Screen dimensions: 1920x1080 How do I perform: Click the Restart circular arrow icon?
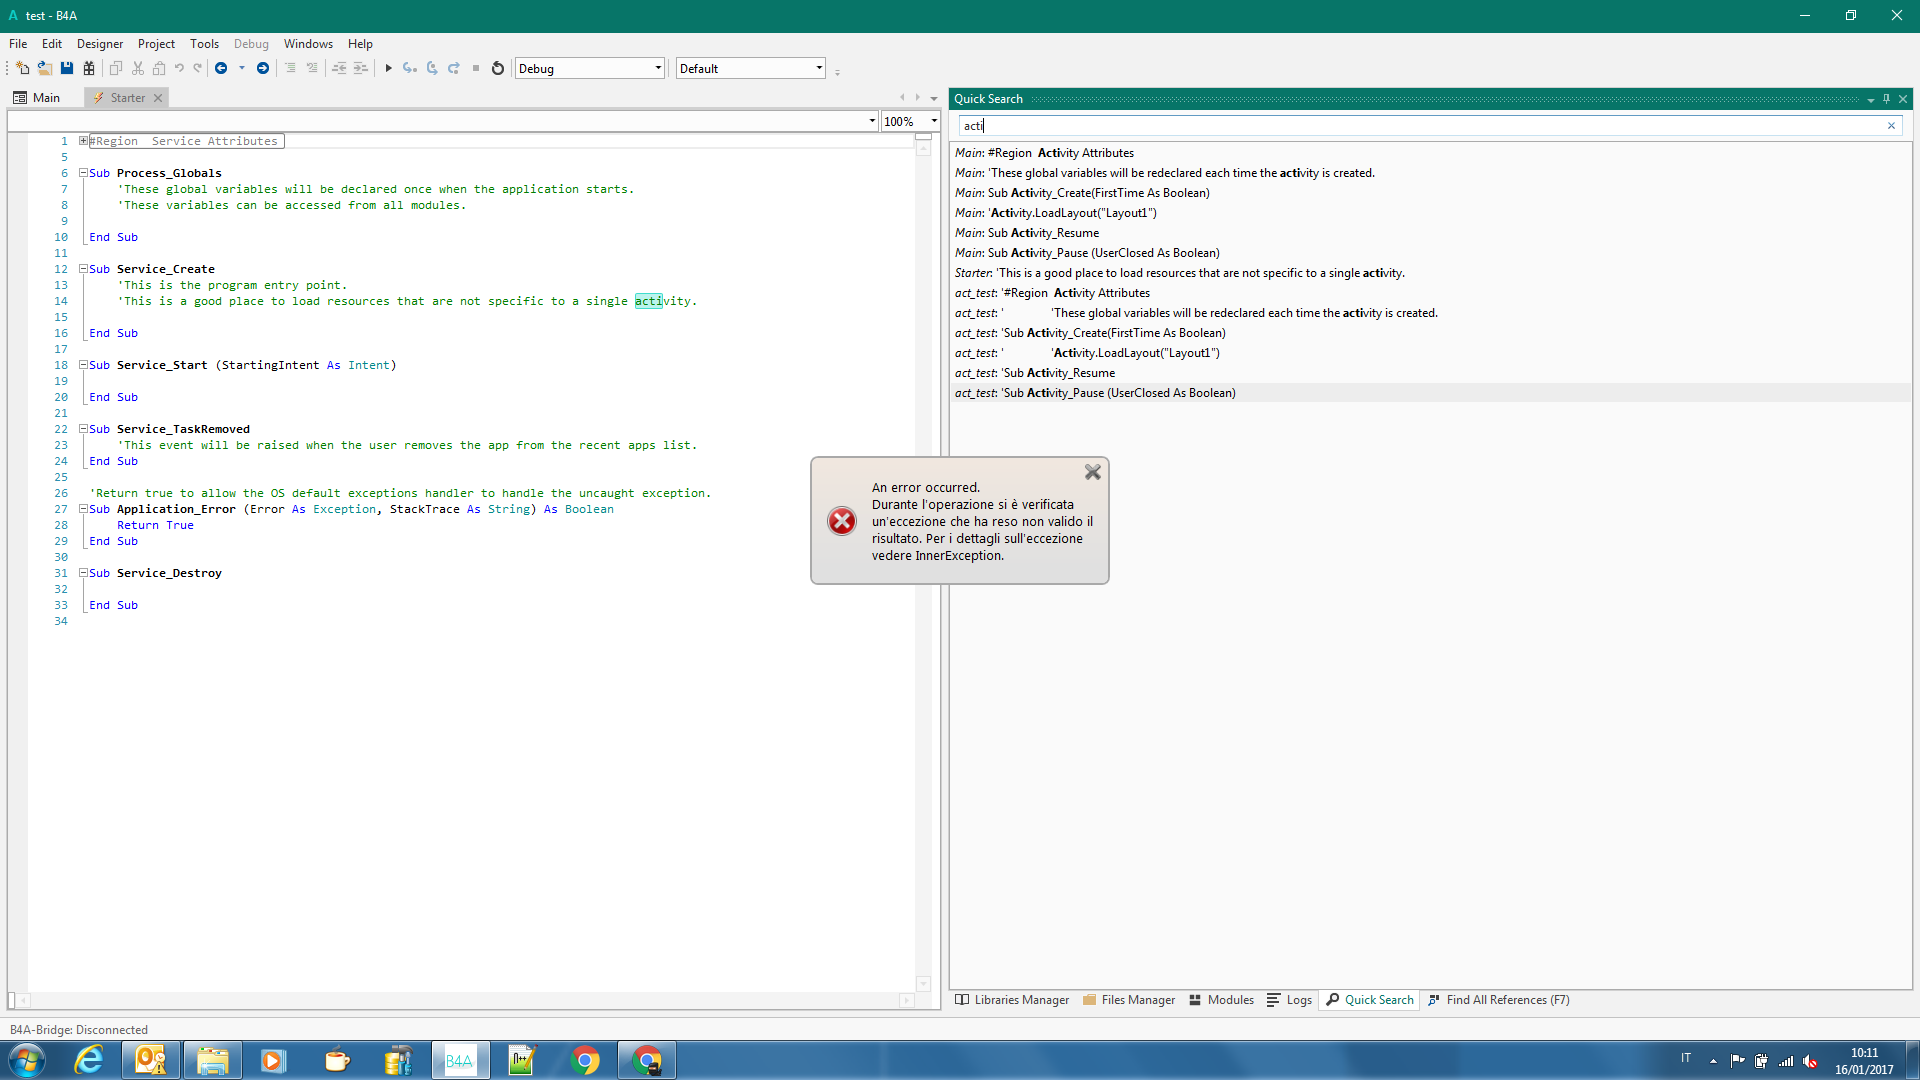click(x=498, y=68)
